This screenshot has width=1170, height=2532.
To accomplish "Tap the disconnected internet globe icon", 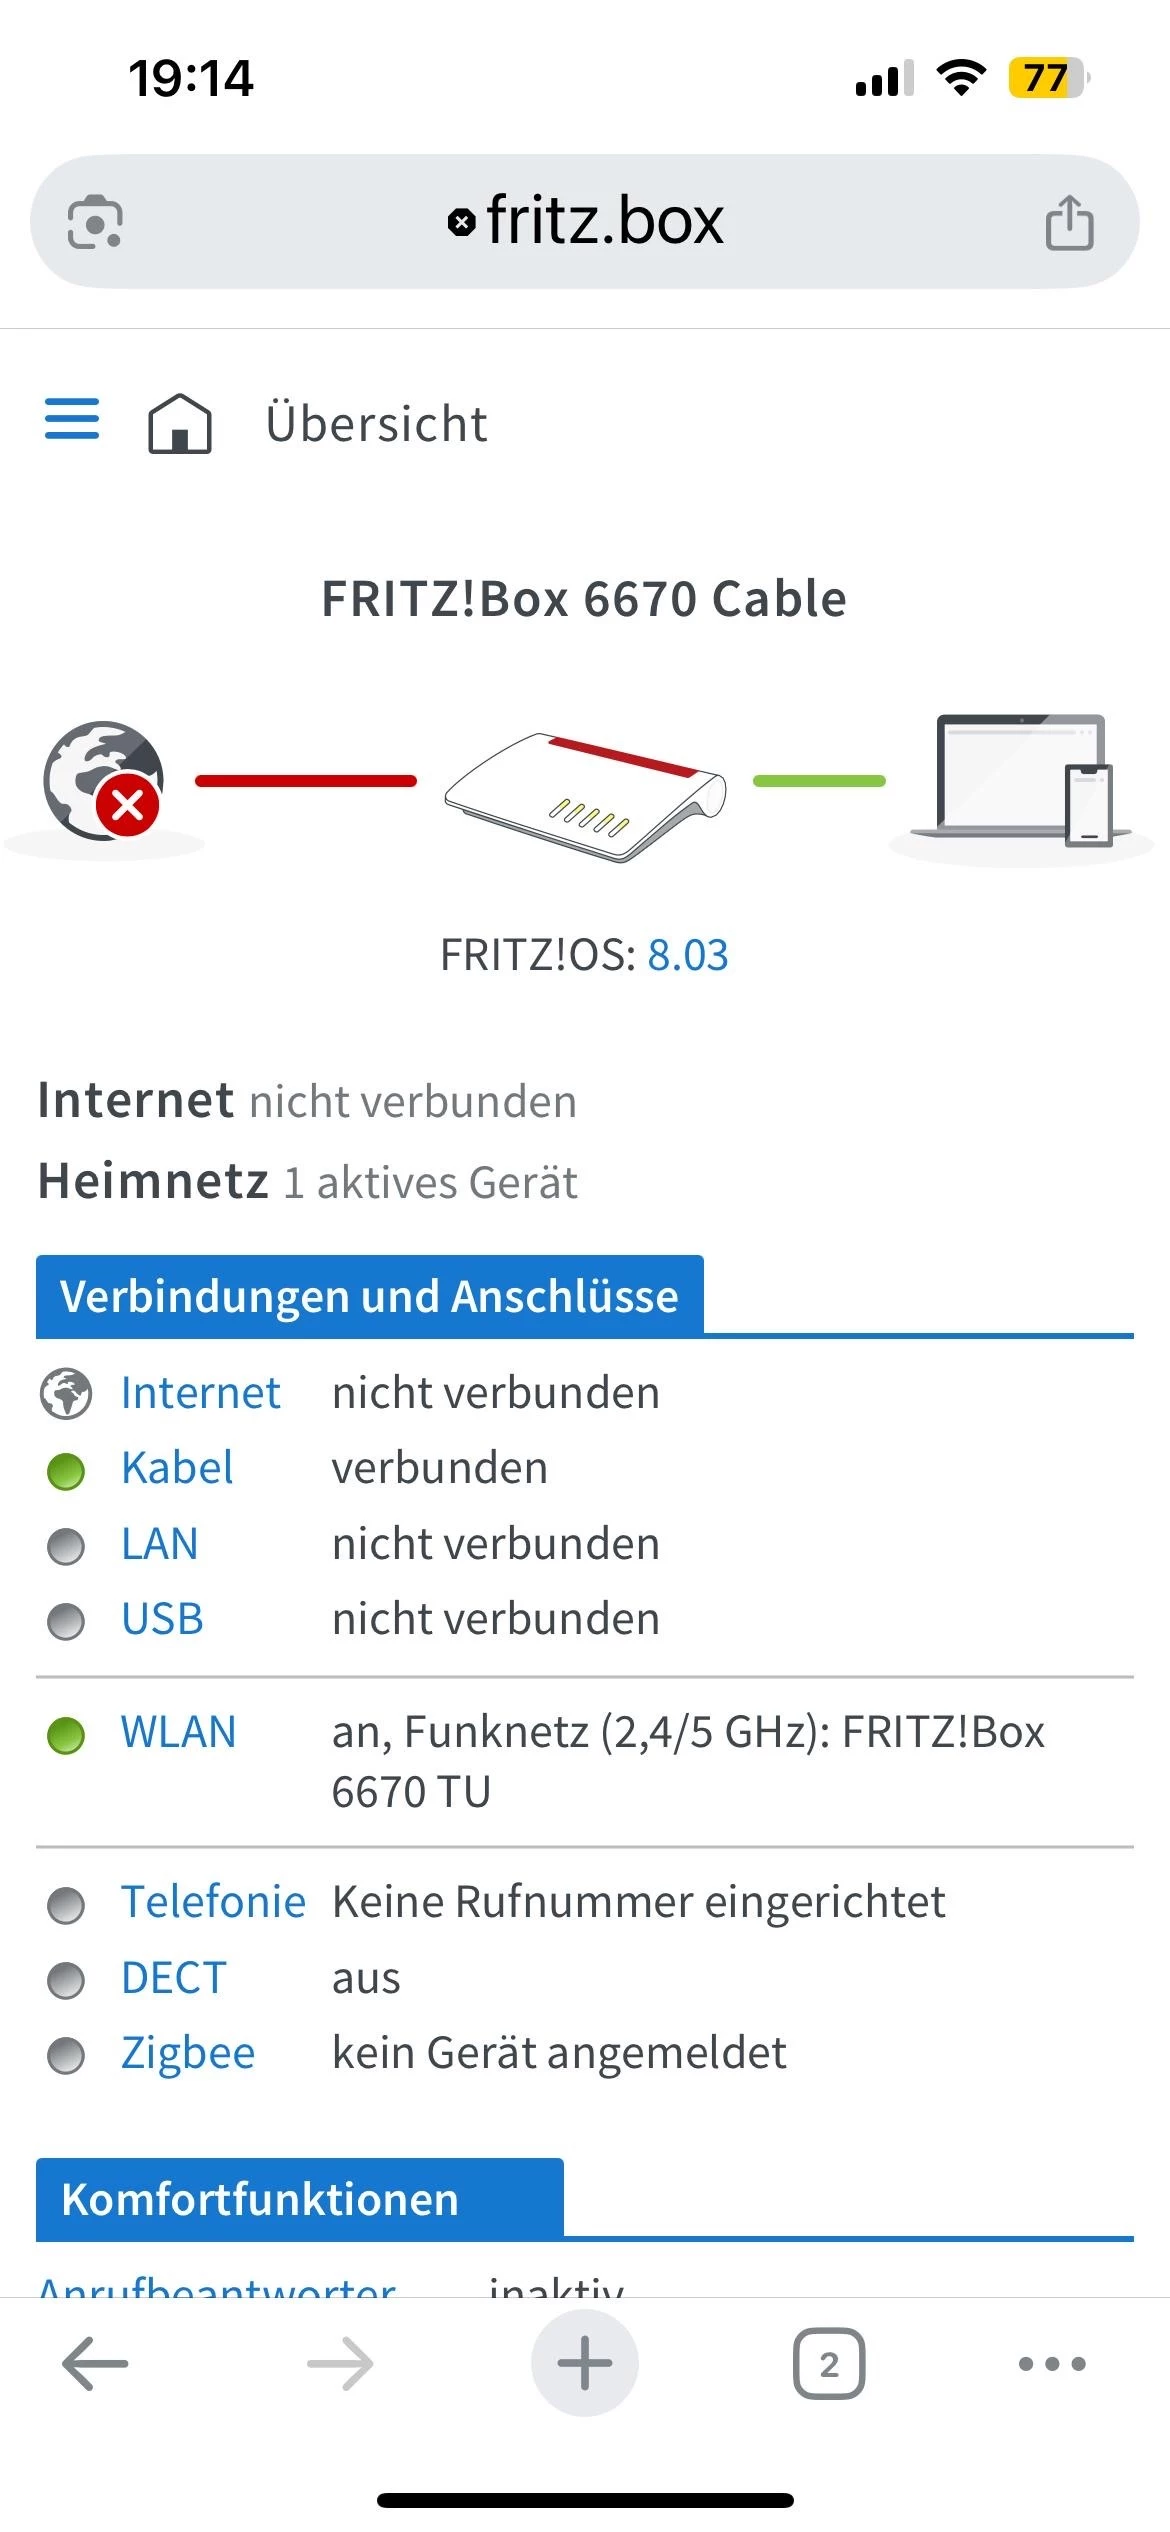I will pyautogui.click(x=103, y=781).
